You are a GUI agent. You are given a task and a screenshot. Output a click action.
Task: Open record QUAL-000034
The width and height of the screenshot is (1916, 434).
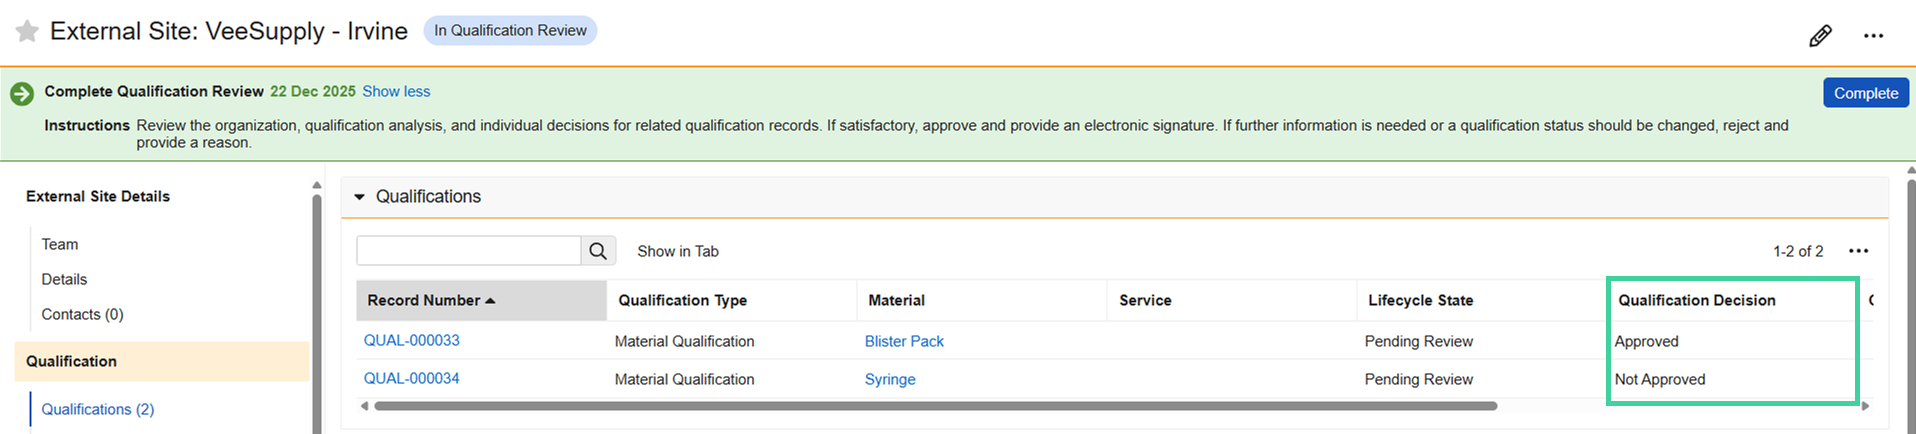(412, 378)
